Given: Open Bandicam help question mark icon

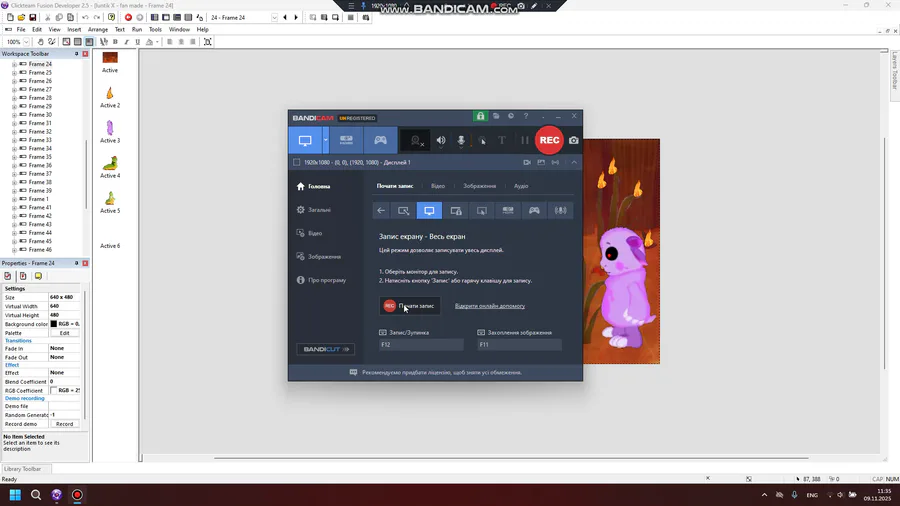Looking at the screenshot, I should [526, 116].
